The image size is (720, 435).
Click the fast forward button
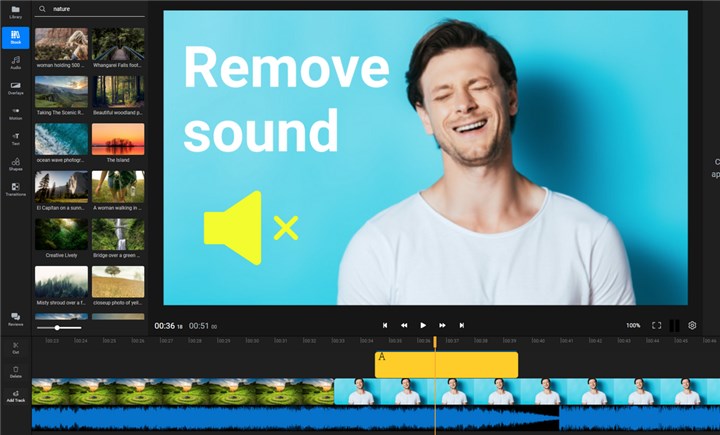(442, 325)
